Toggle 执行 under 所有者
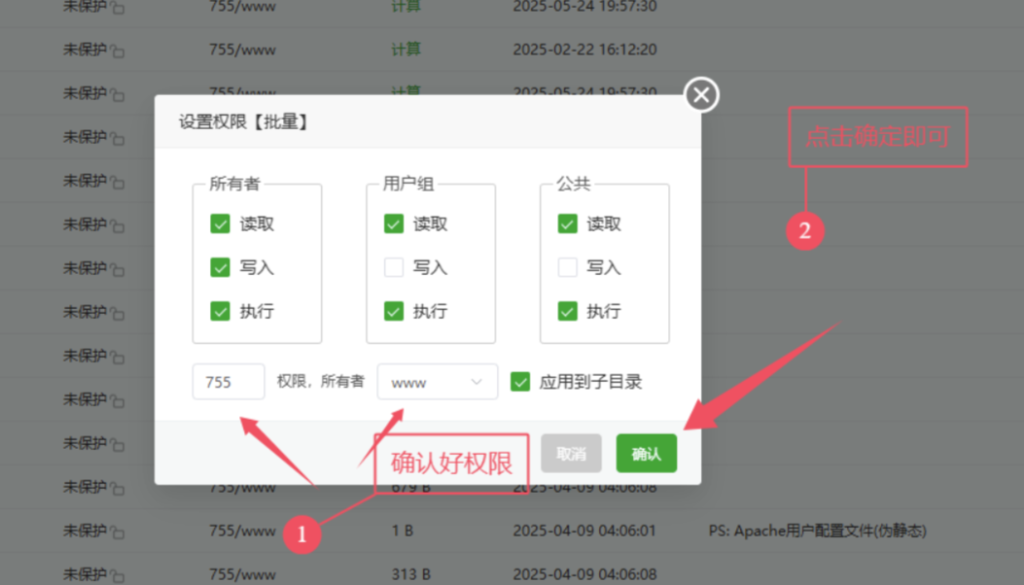1024x585 pixels. (x=220, y=311)
